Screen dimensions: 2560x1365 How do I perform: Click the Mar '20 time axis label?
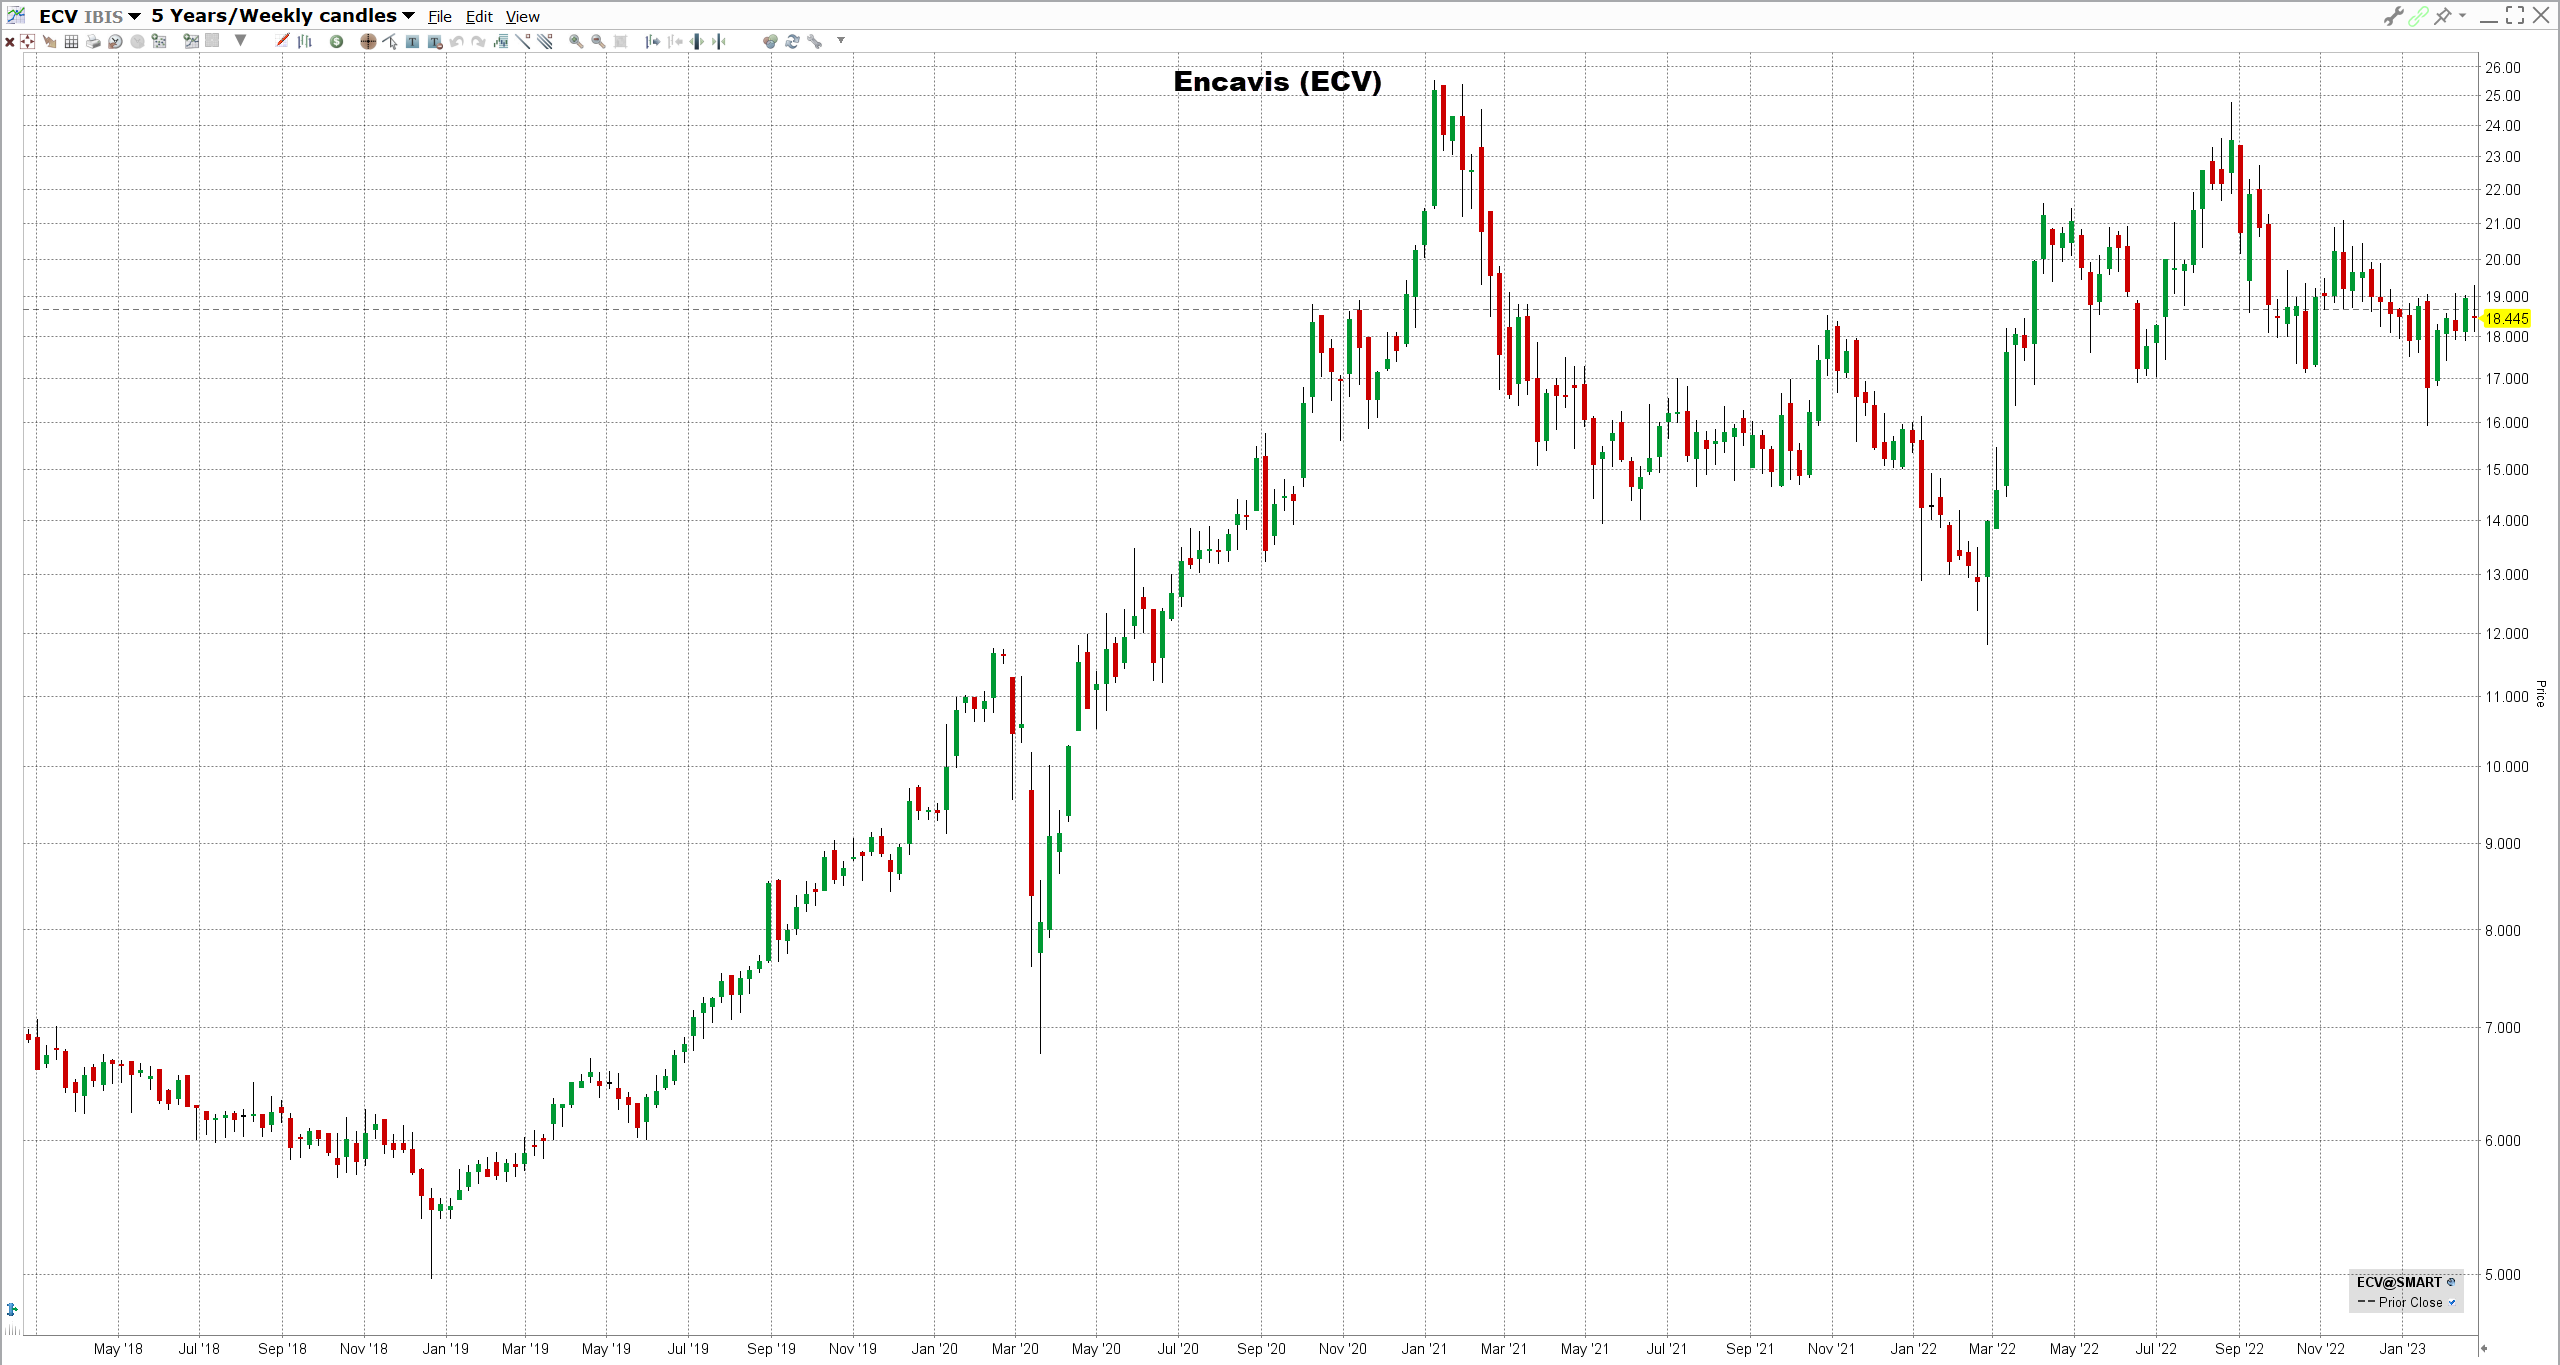coord(1015,1349)
